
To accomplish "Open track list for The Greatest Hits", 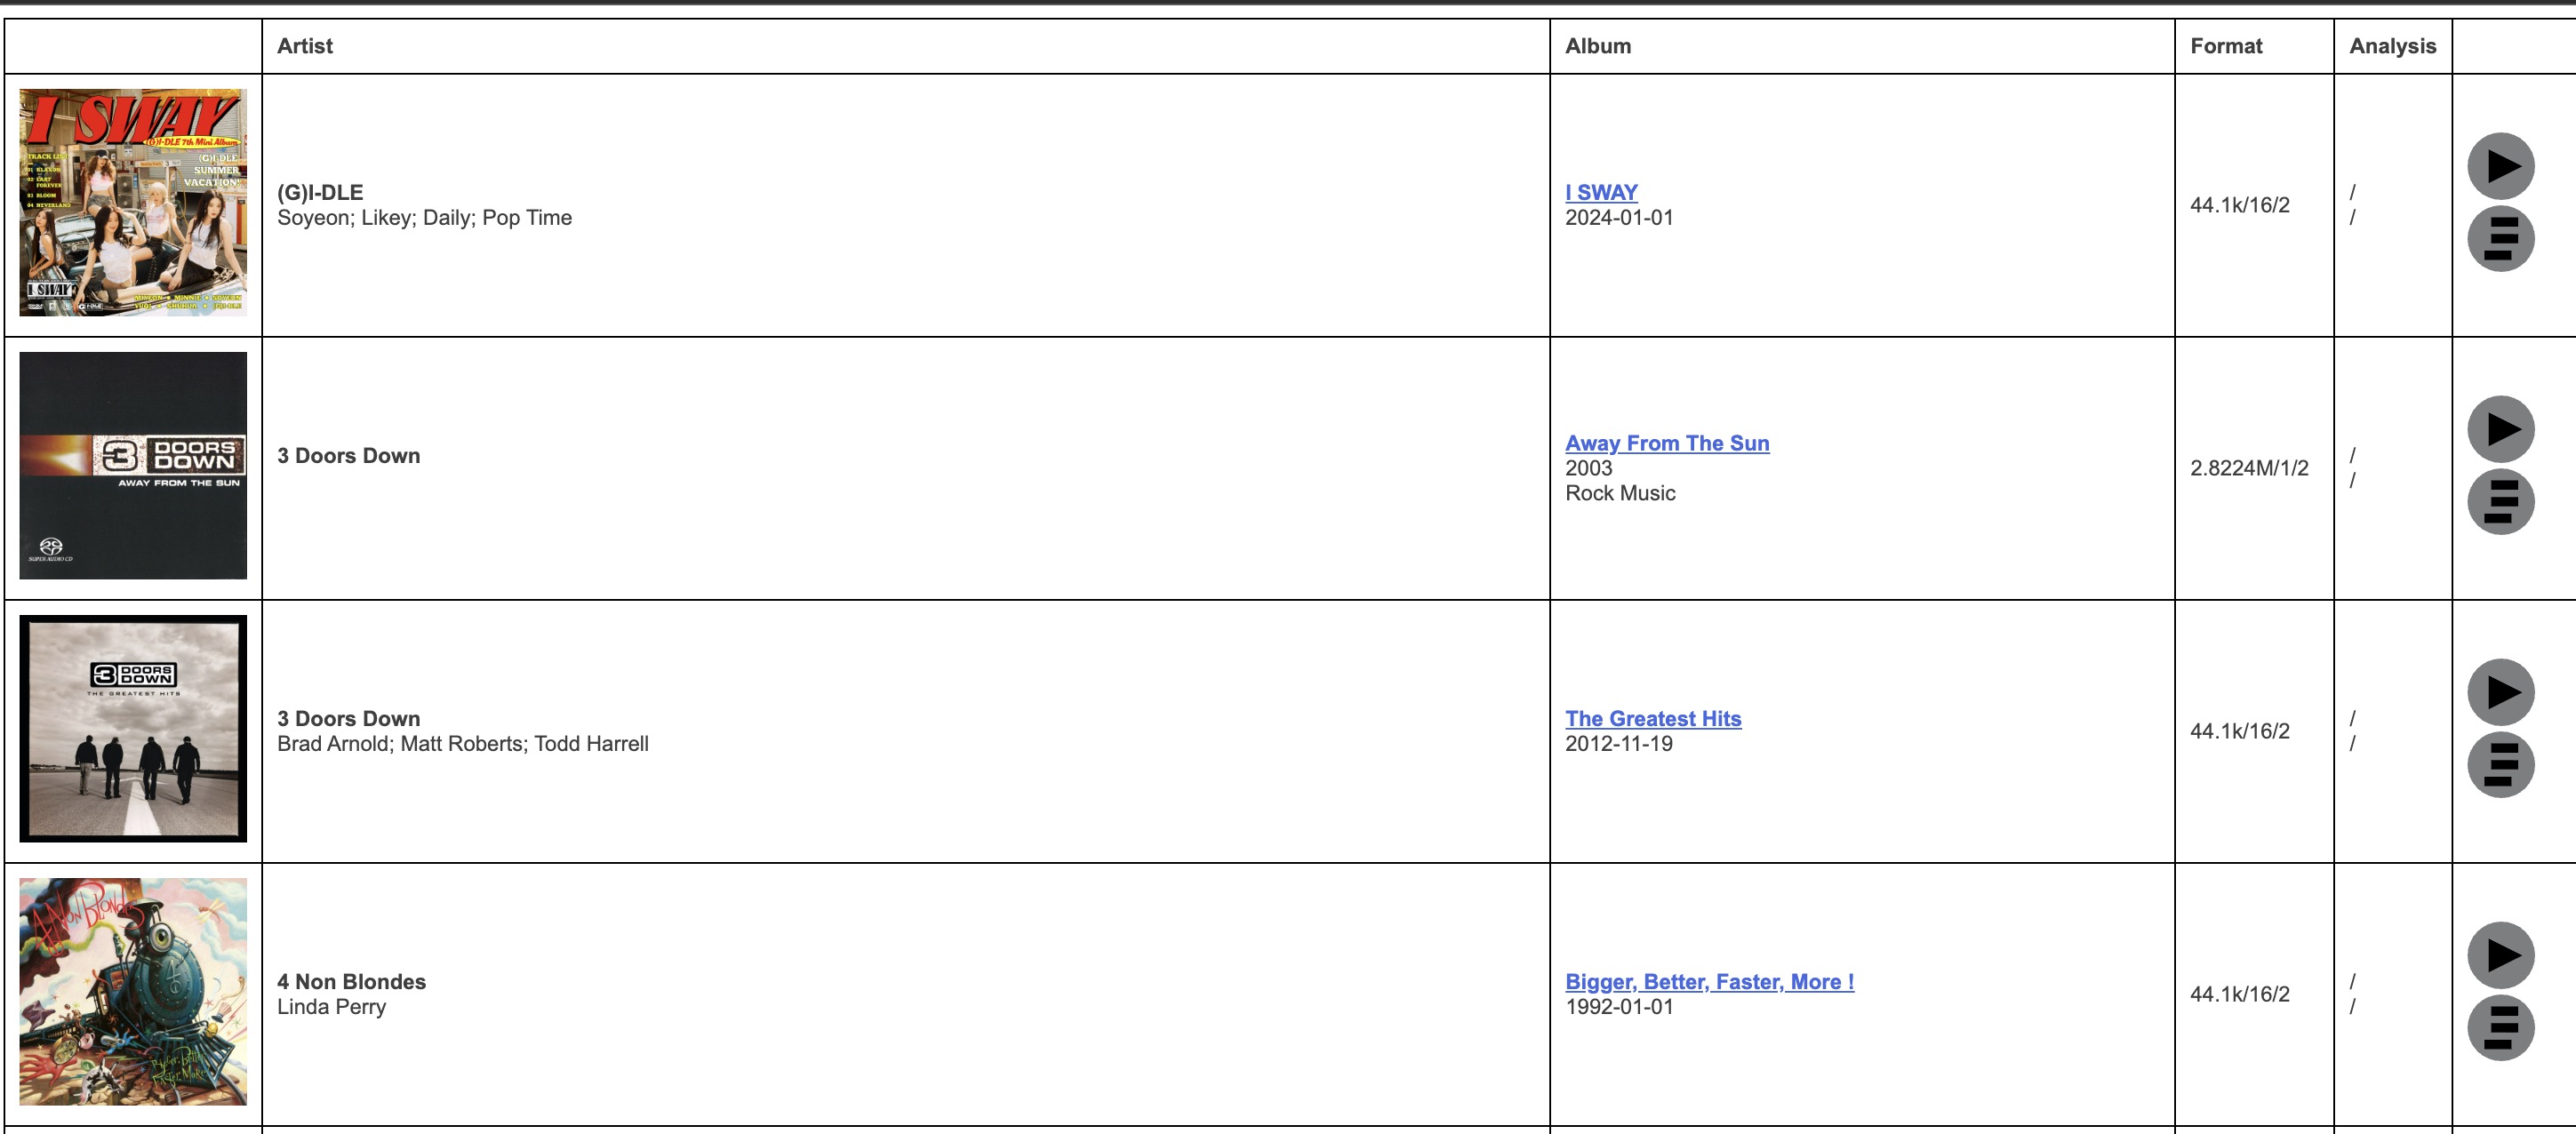I will [2500, 765].
